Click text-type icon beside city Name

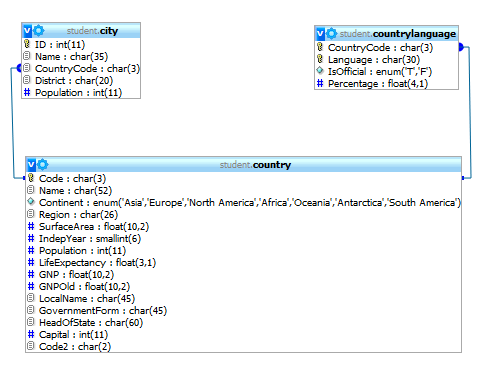pos(27,56)
